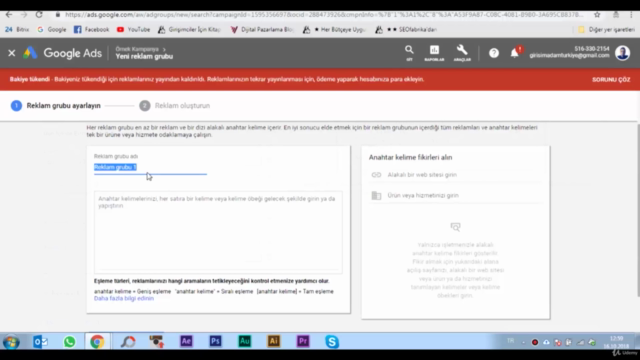The image size is (640, 360).
Task: Click the Google Ads logo
Action: tap(62, 53)
